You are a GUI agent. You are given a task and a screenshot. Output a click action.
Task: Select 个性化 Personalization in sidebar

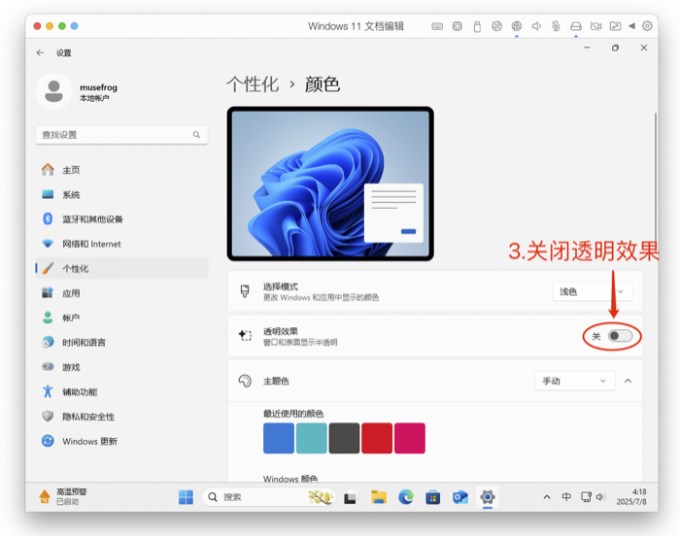(x=122, y=268)
